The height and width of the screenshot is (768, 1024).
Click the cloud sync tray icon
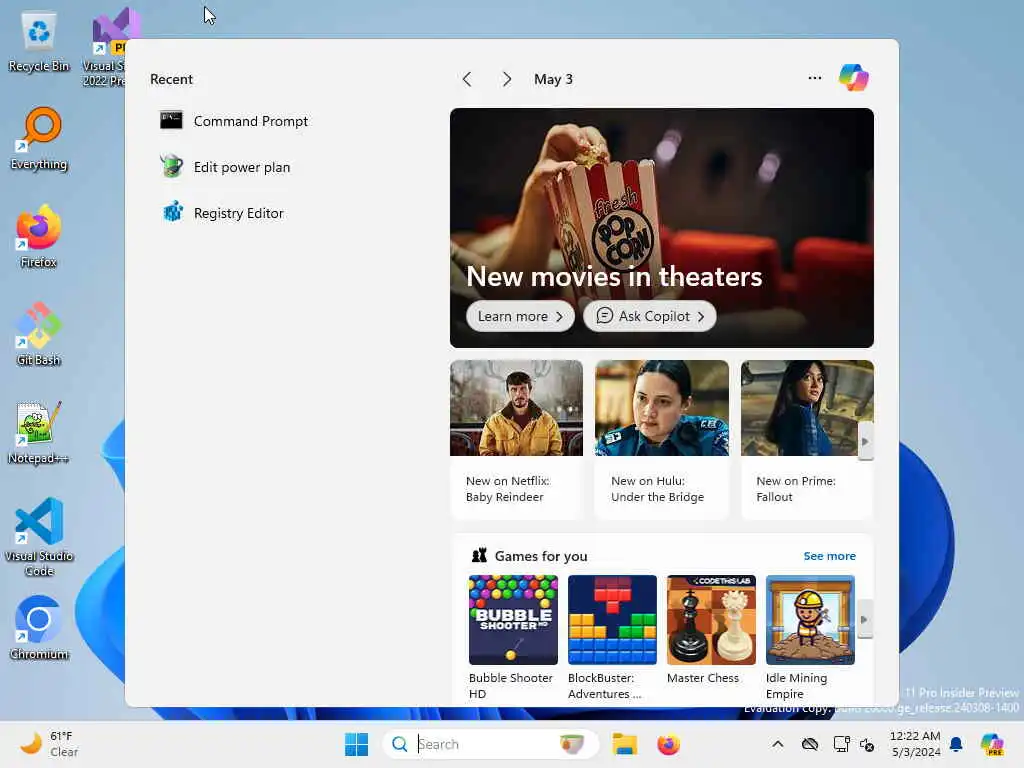(x=810, y=744)
